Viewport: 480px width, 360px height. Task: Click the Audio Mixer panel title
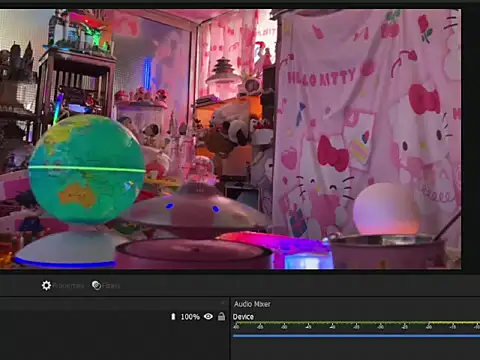tap(252, 304)
